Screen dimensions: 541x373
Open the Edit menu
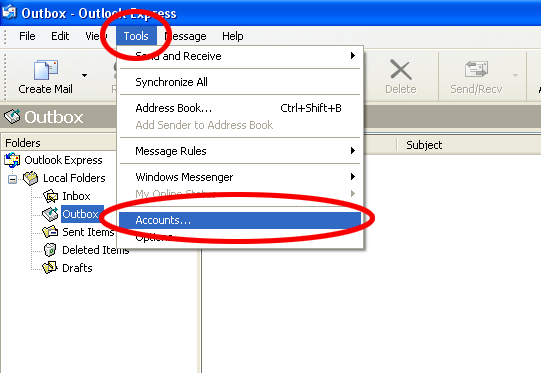click(60, 36)
